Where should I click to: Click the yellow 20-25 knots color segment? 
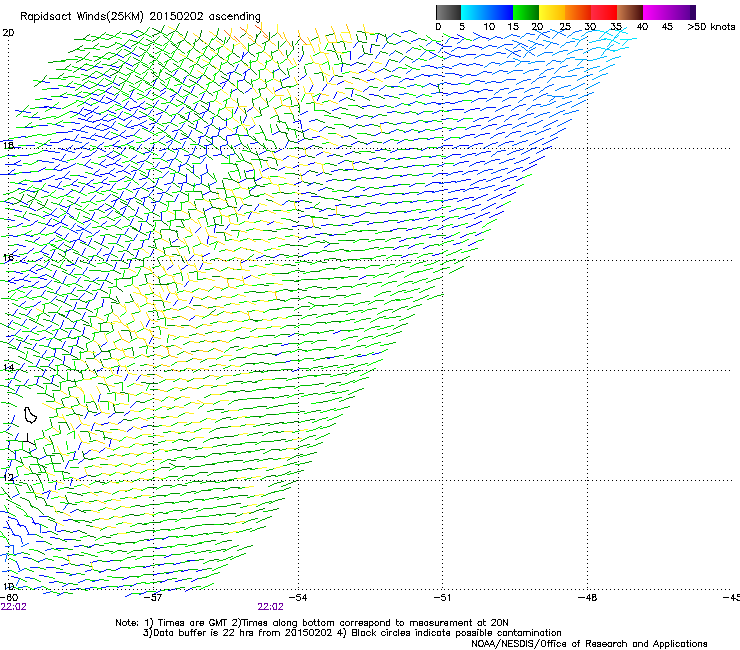coord(552,12)
